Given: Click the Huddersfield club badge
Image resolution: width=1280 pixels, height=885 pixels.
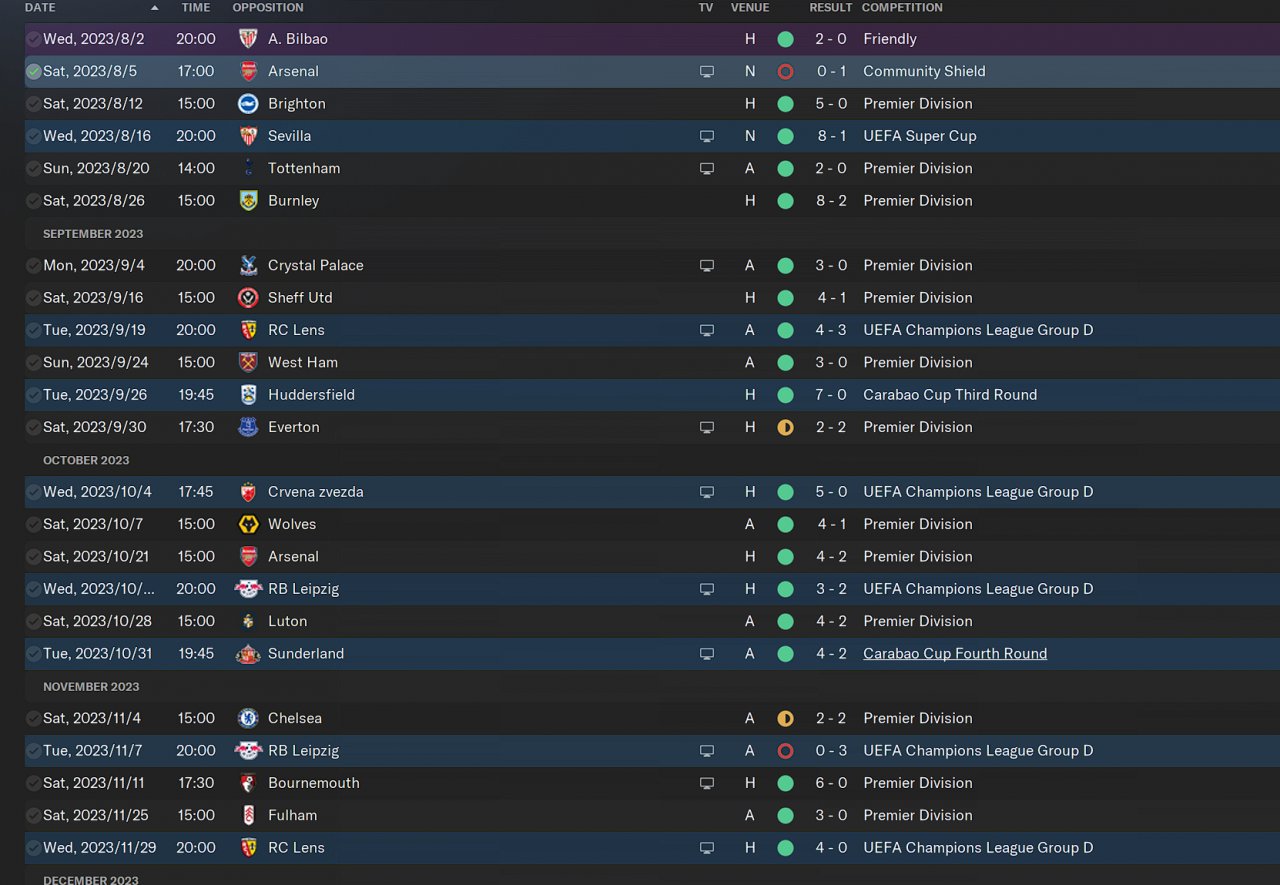Looking at the screenshot, I should (248, 395).
